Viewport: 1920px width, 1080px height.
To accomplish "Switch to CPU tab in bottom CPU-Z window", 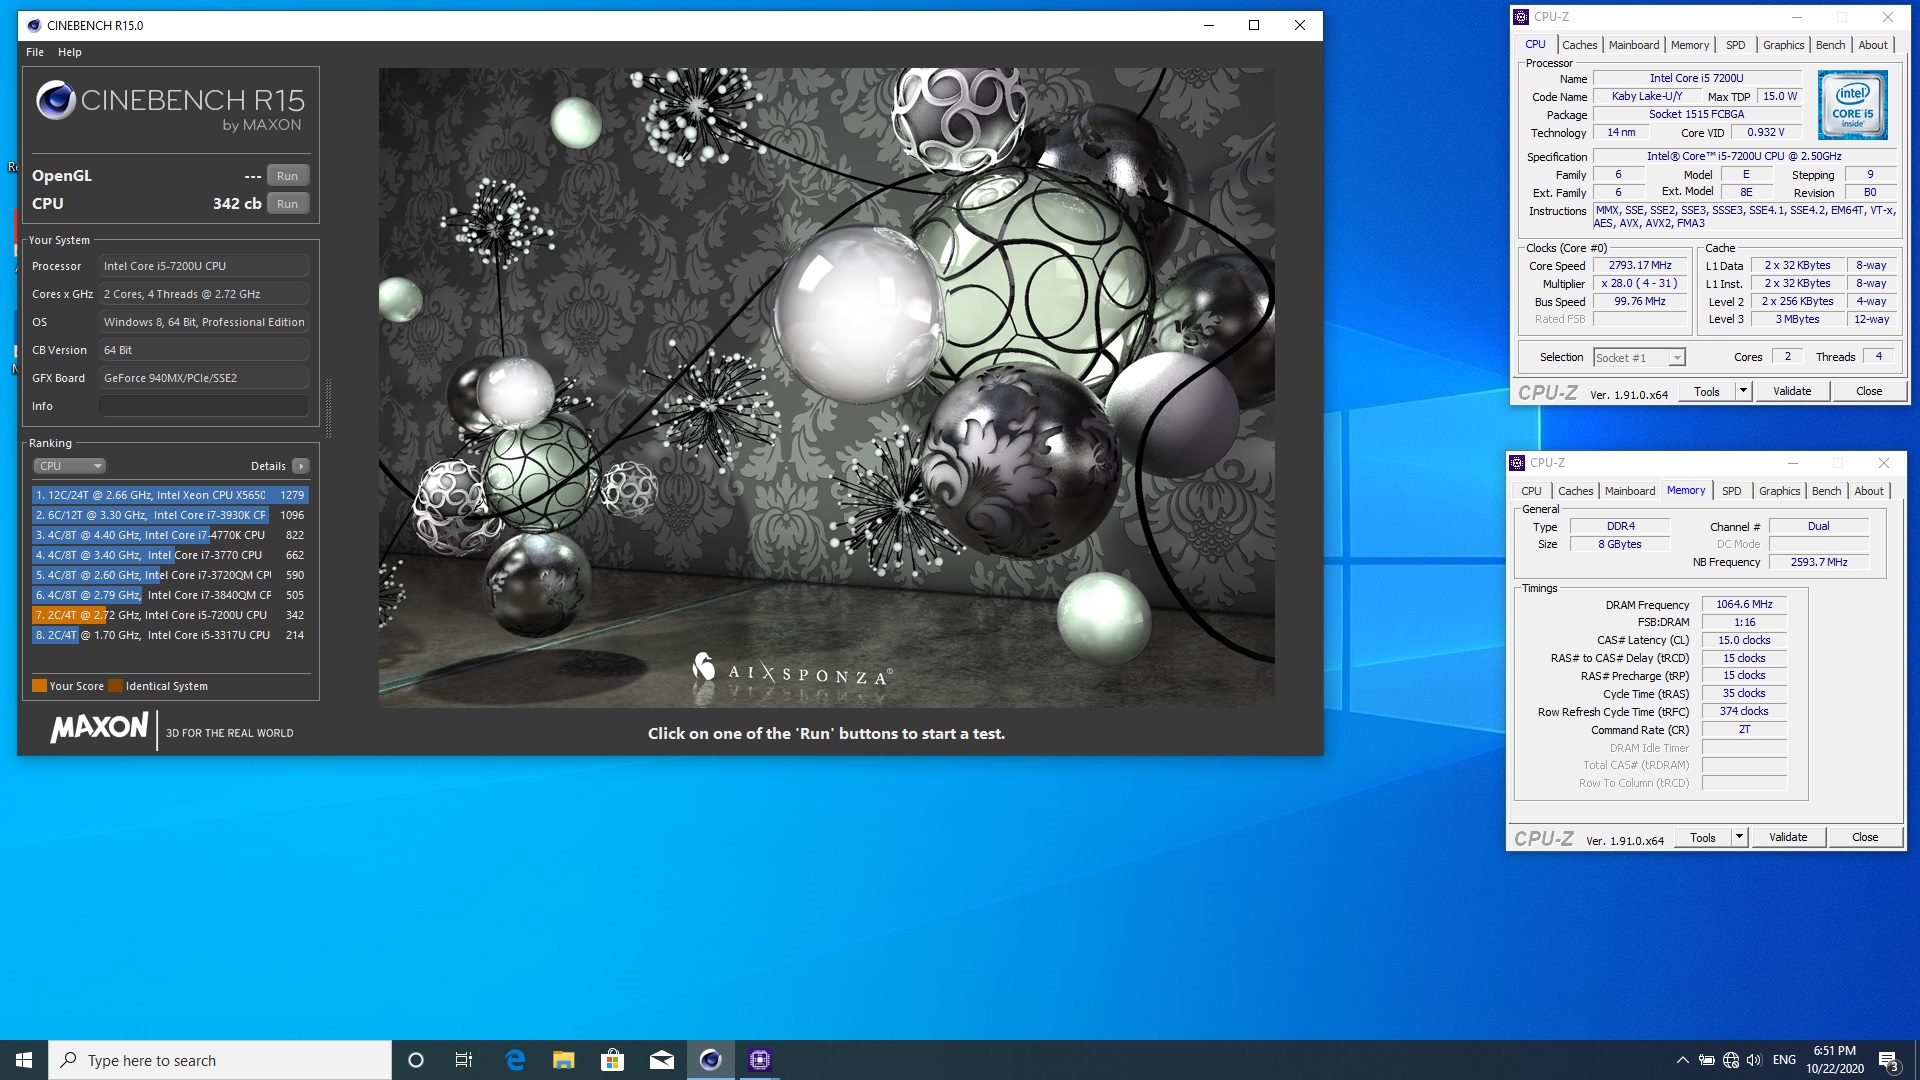I will click(1531, 491).
